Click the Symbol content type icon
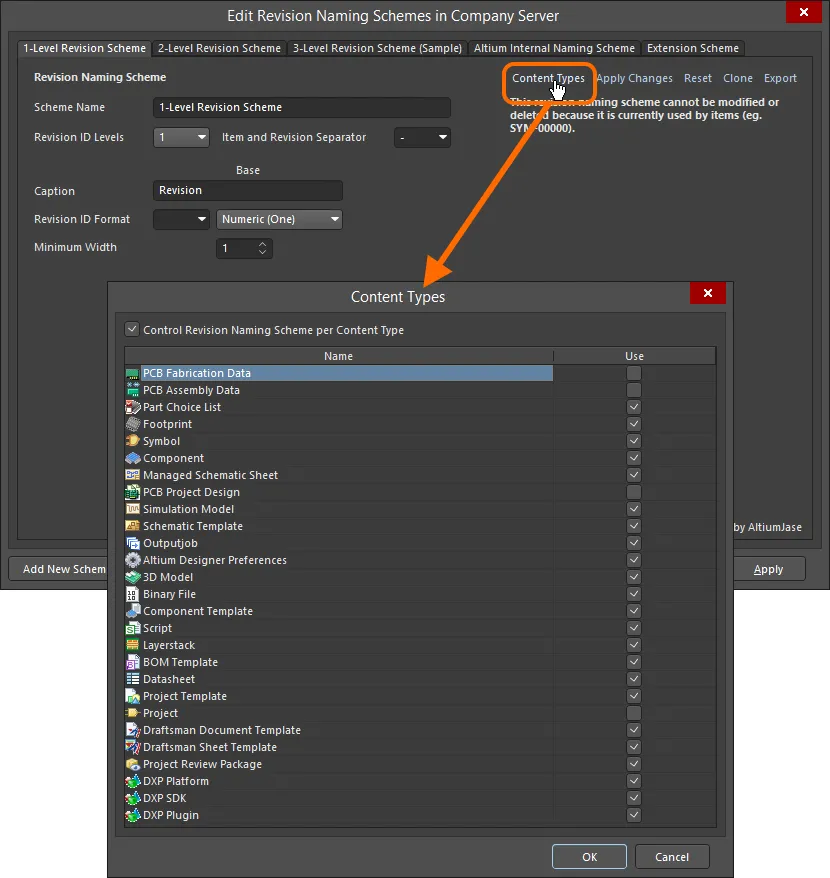This screenshot has width=830, height=878. (x=133, y=441)
